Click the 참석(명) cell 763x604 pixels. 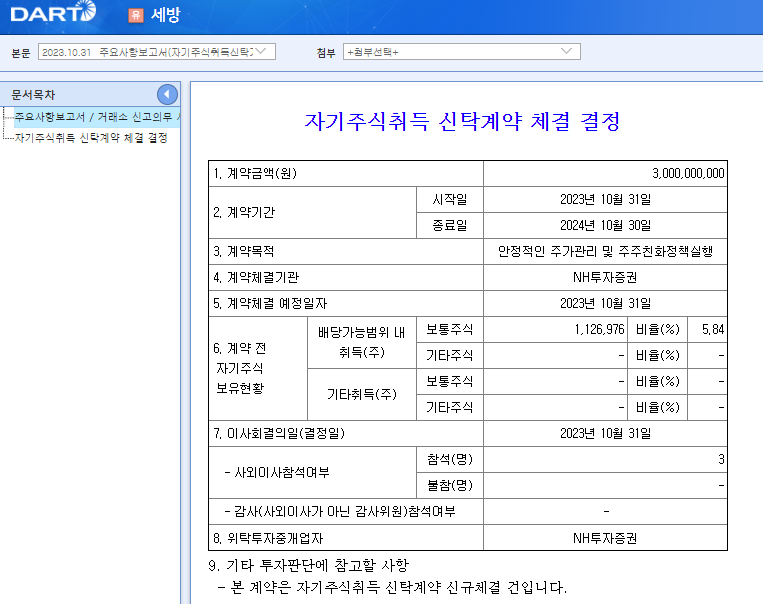point(450,459)
